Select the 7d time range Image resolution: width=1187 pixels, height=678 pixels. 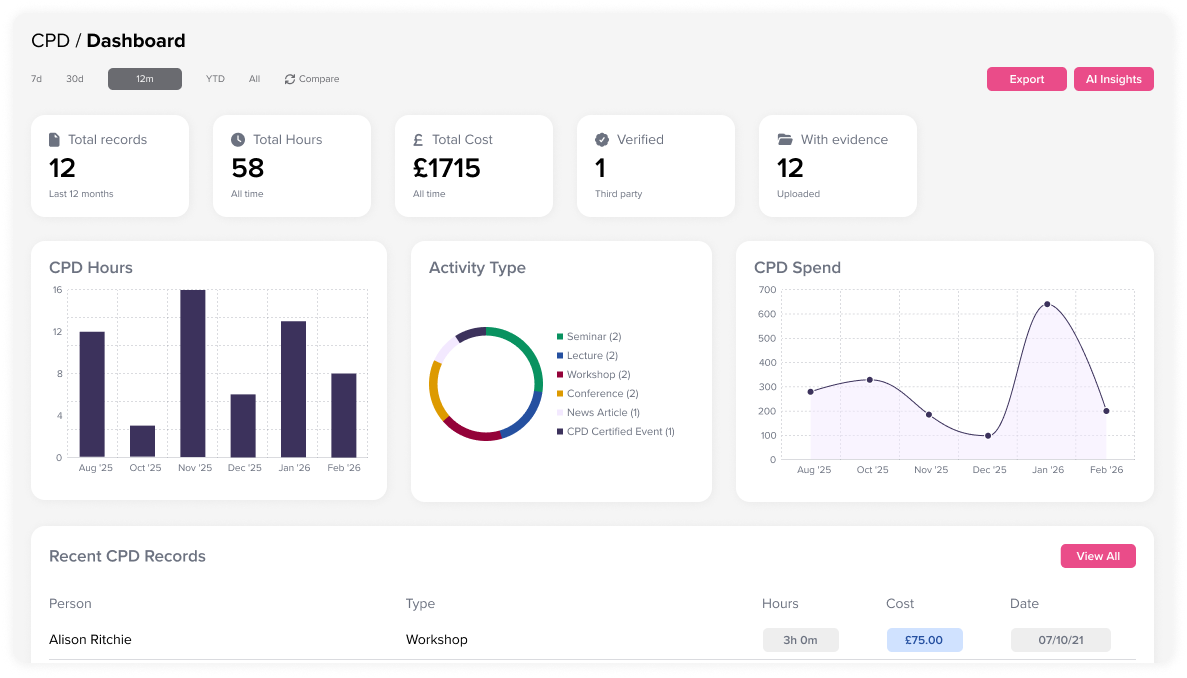coord(36,79)
